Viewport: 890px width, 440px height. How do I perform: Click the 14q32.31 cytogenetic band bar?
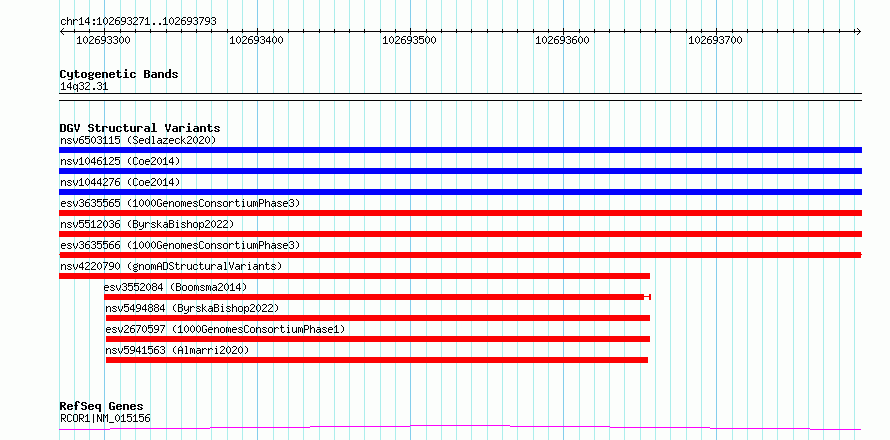[460, 97]
